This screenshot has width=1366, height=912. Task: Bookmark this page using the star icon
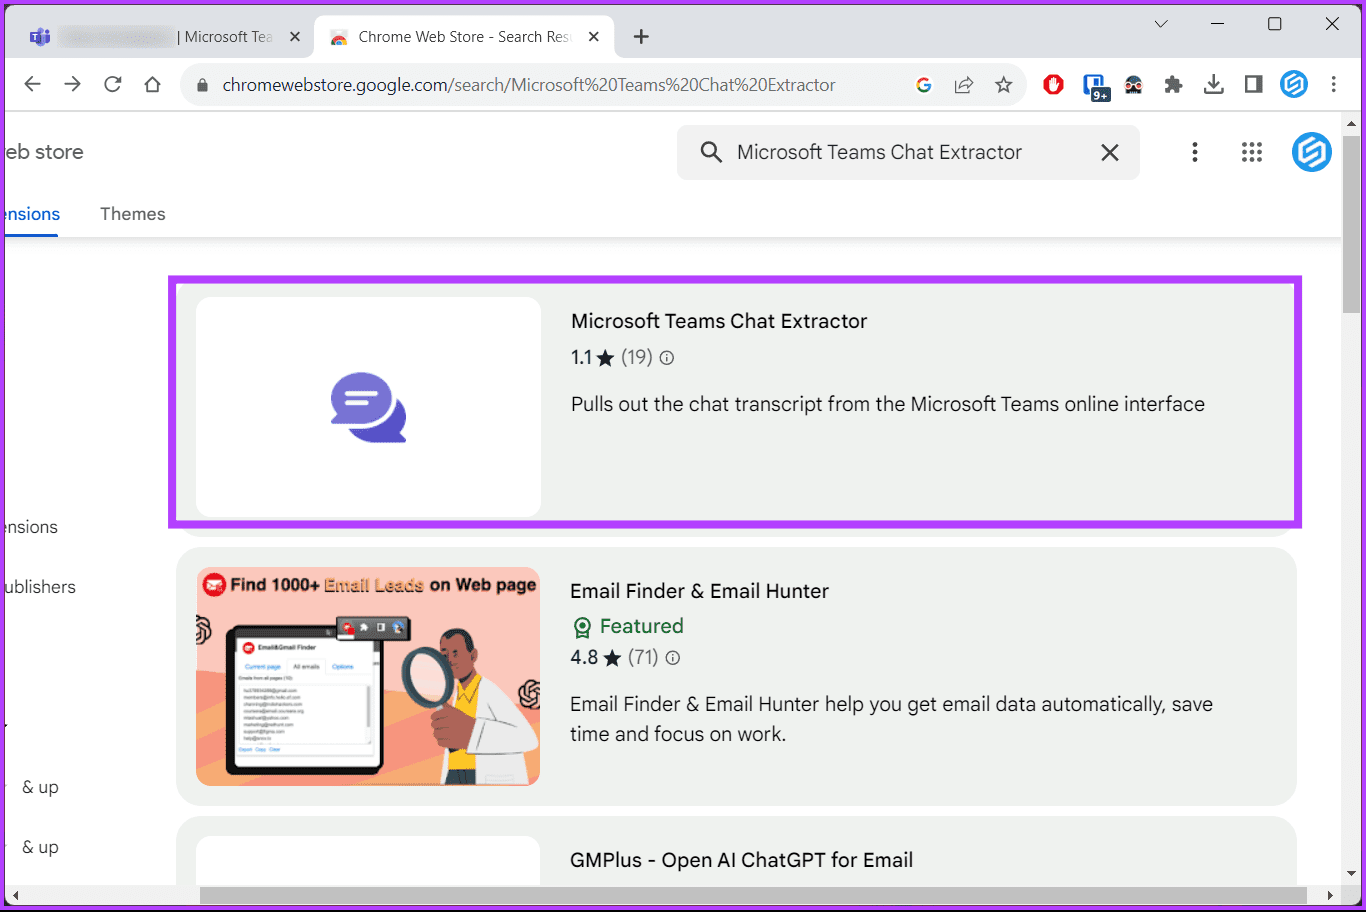click(x=1003, y=85)
